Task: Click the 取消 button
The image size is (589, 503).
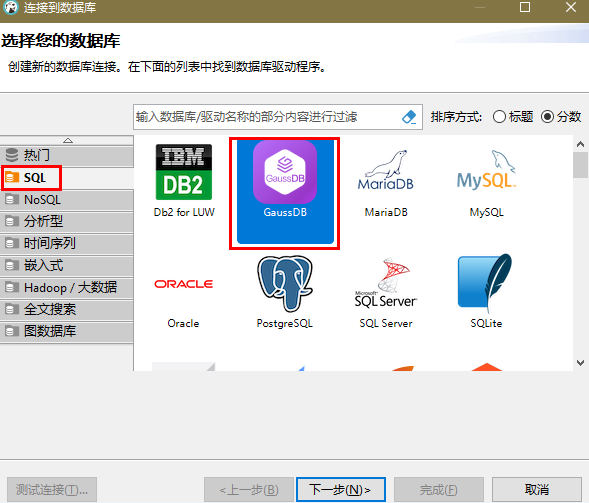Action: pos(537,489)
